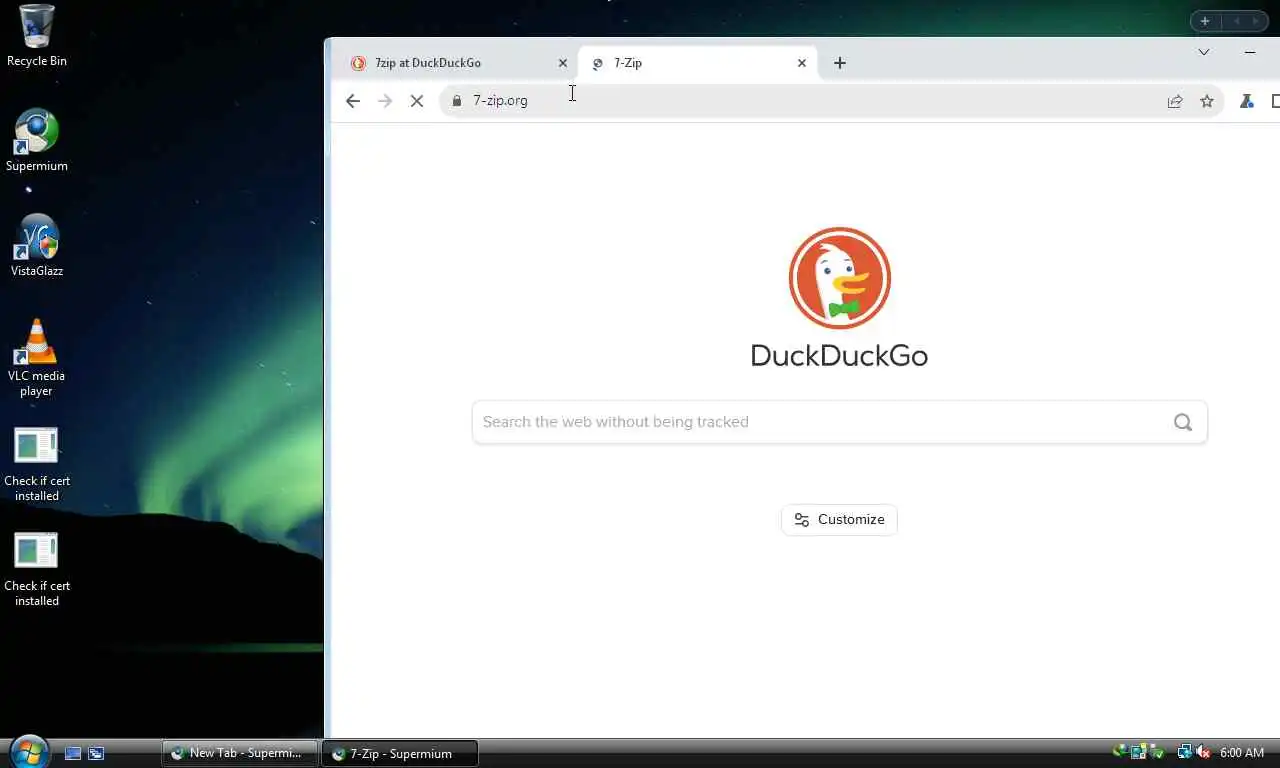Click Show Desktop in quick launch
This screenshot has height=768, width=1280.
(73, 753)
